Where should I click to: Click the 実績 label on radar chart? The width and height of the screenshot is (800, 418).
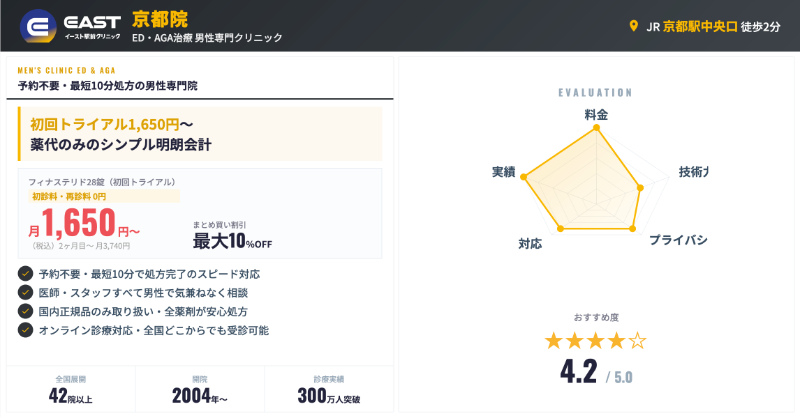tap(503, 171)
